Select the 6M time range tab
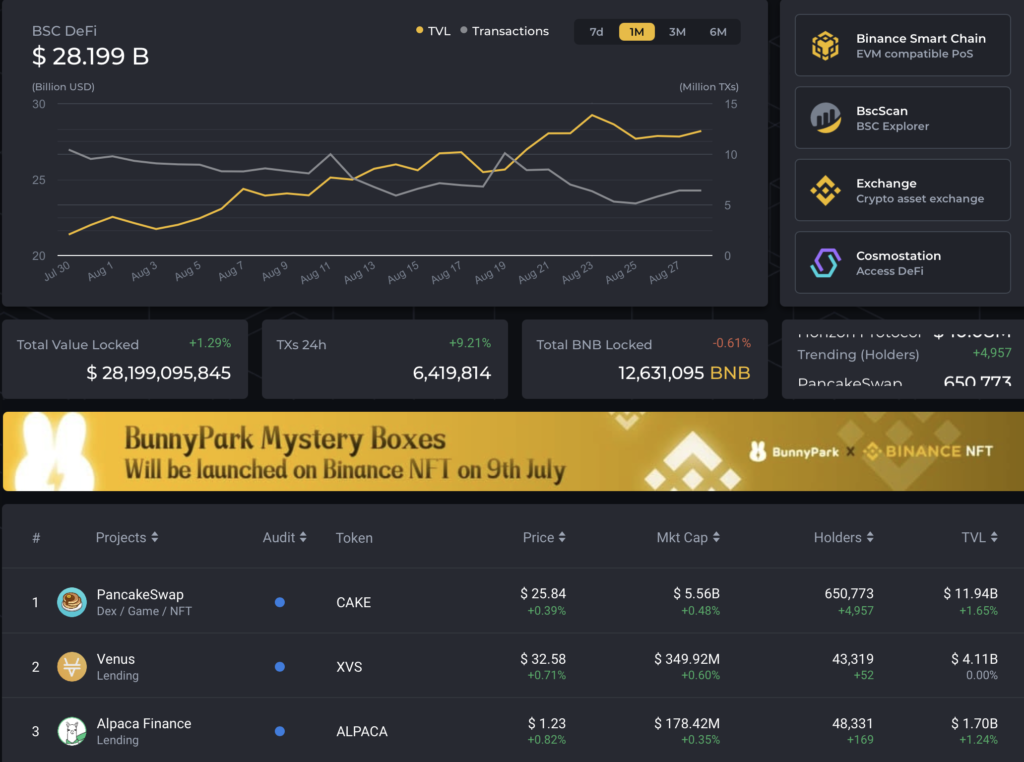 [718, 31]
